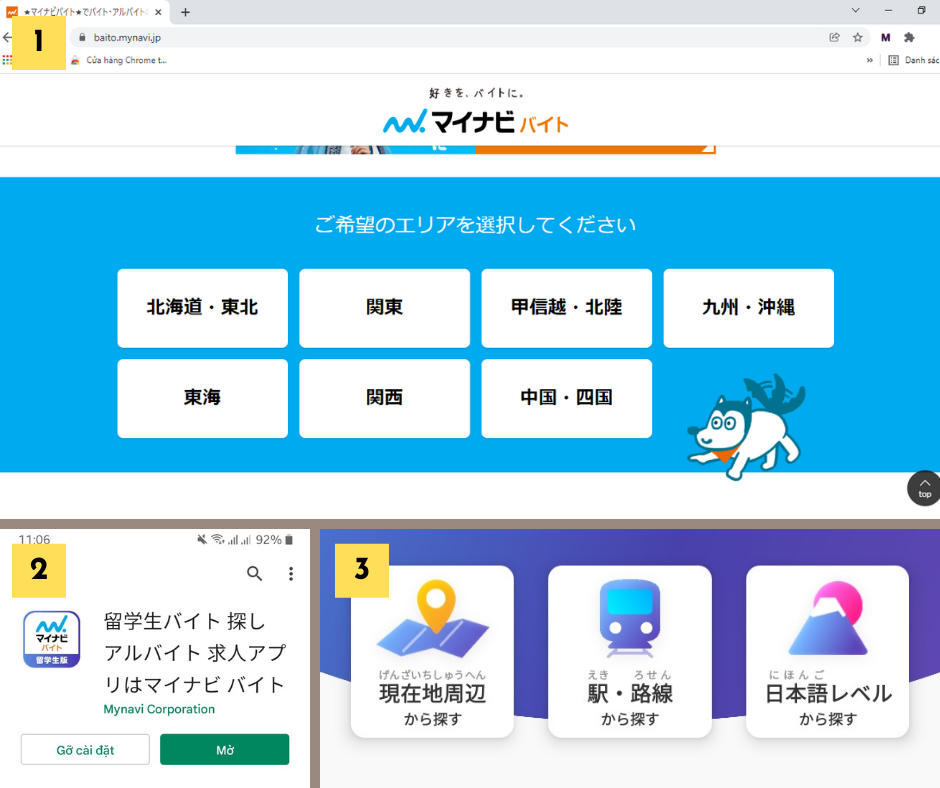Click the round top scroll button
The image size is (940, 788).
coord(924,489)
